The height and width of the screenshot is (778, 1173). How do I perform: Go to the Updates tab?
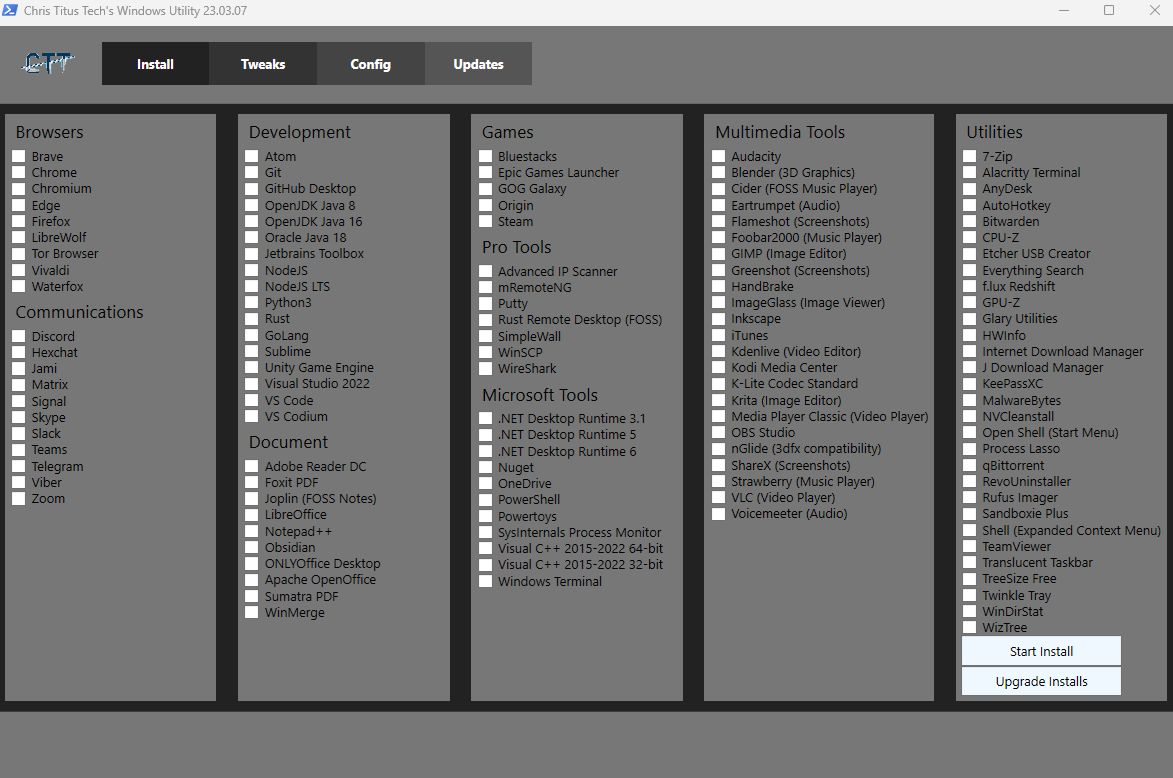478,64
